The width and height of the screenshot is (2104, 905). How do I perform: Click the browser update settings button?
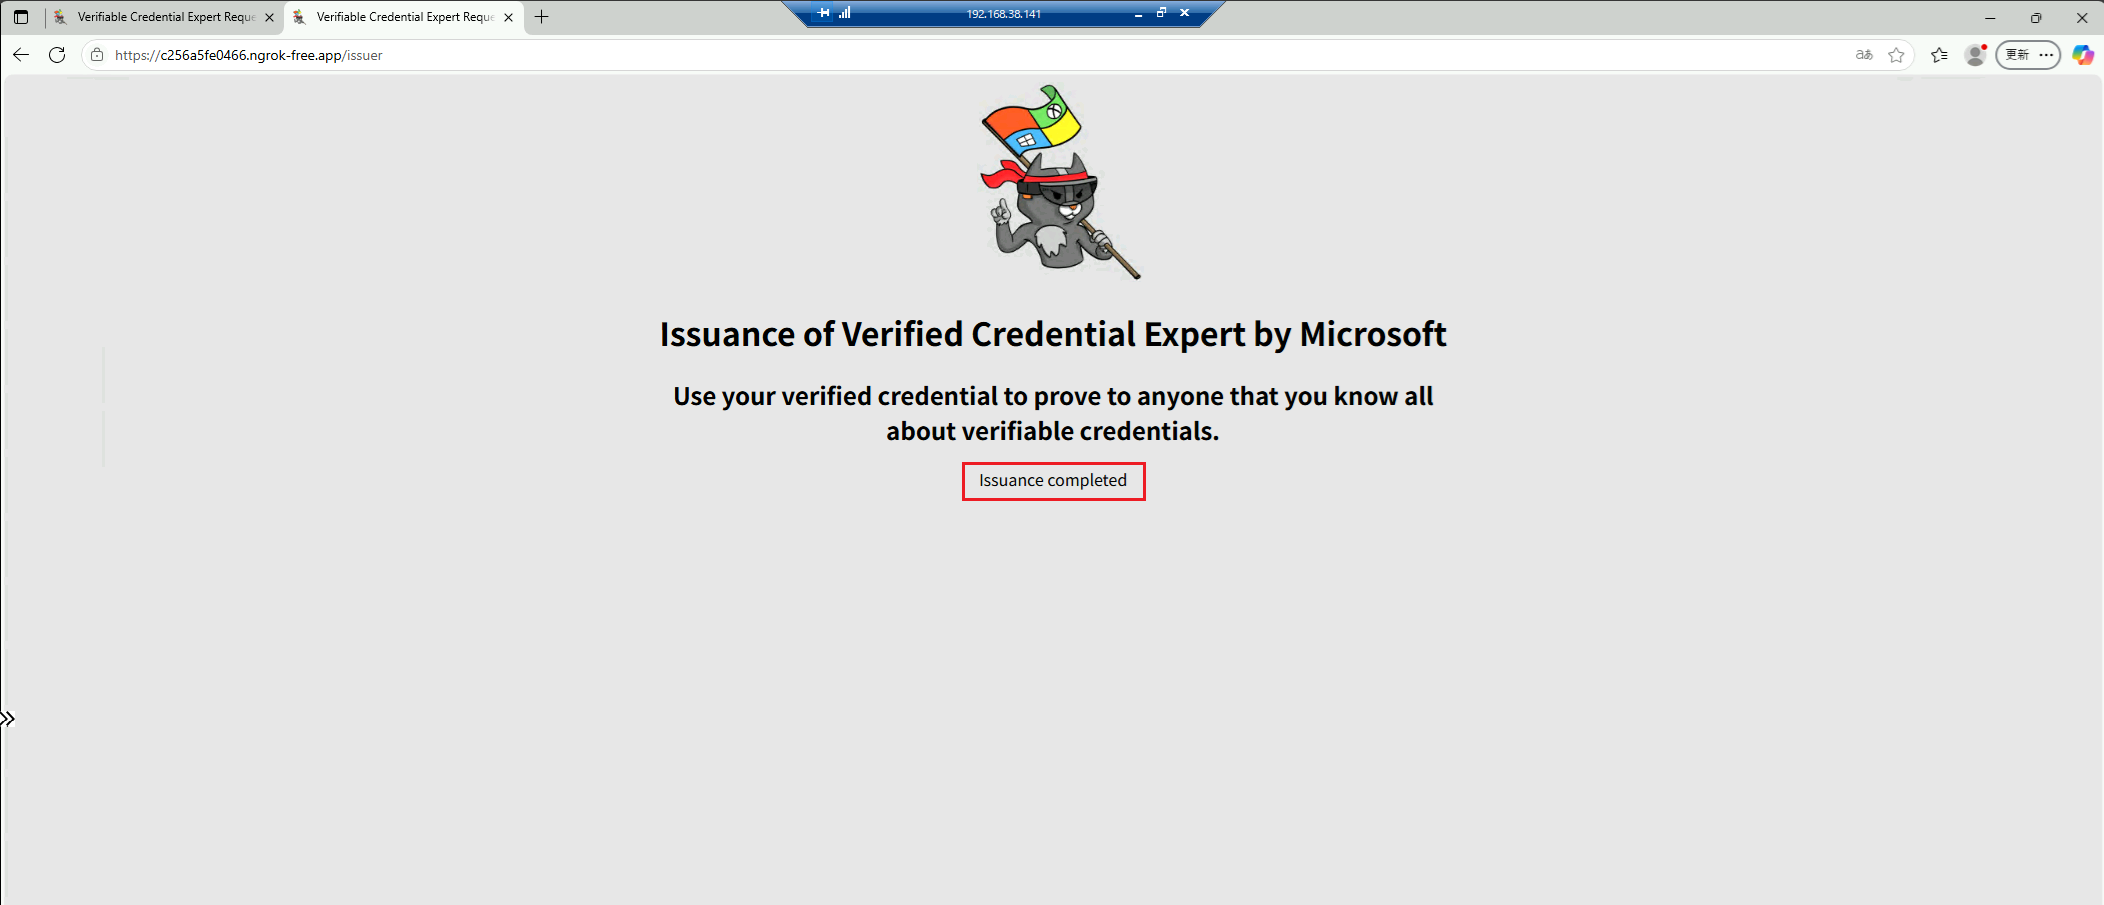2028,55
